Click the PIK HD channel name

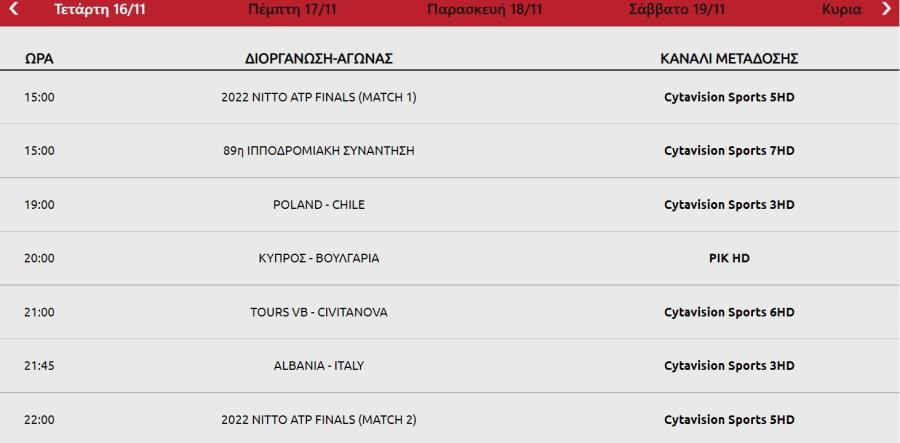tap(729, 258)
